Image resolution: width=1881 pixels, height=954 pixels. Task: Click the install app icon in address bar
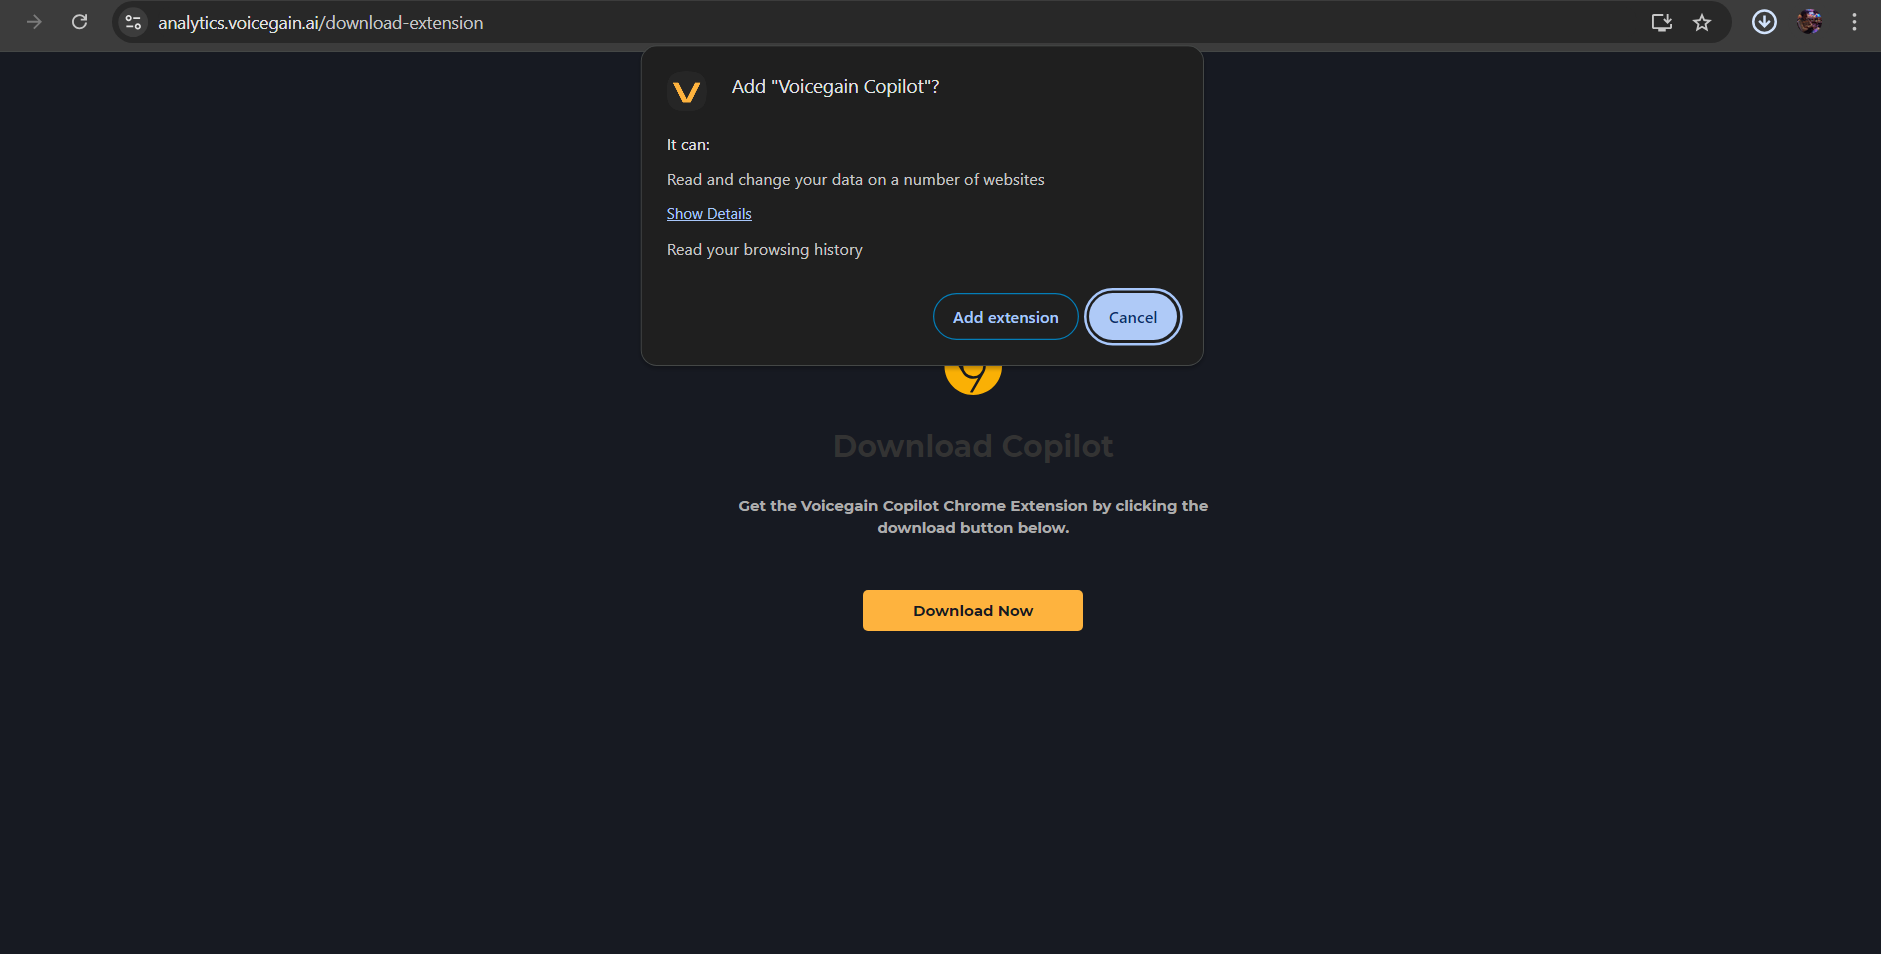point(1662,22)
